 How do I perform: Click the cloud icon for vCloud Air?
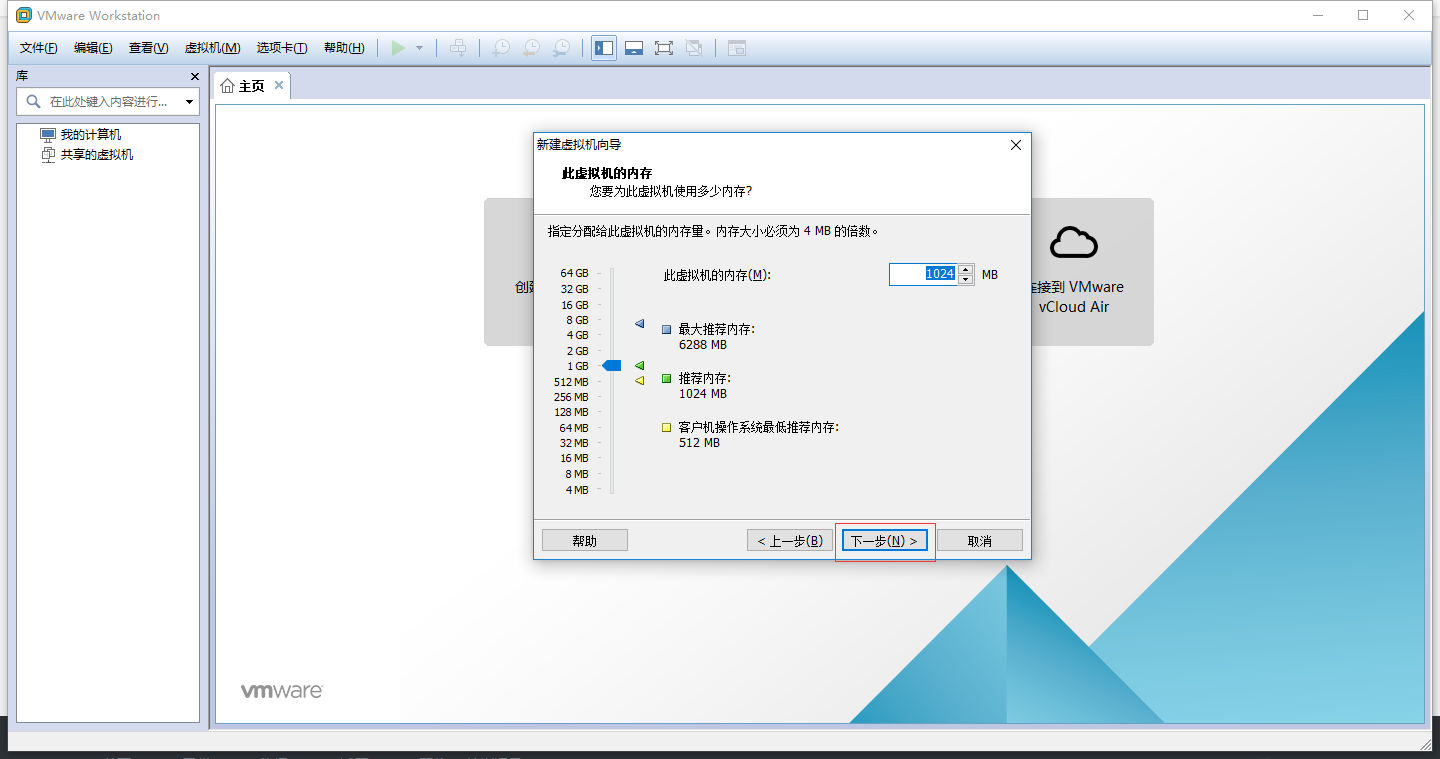pos(1074,243)
